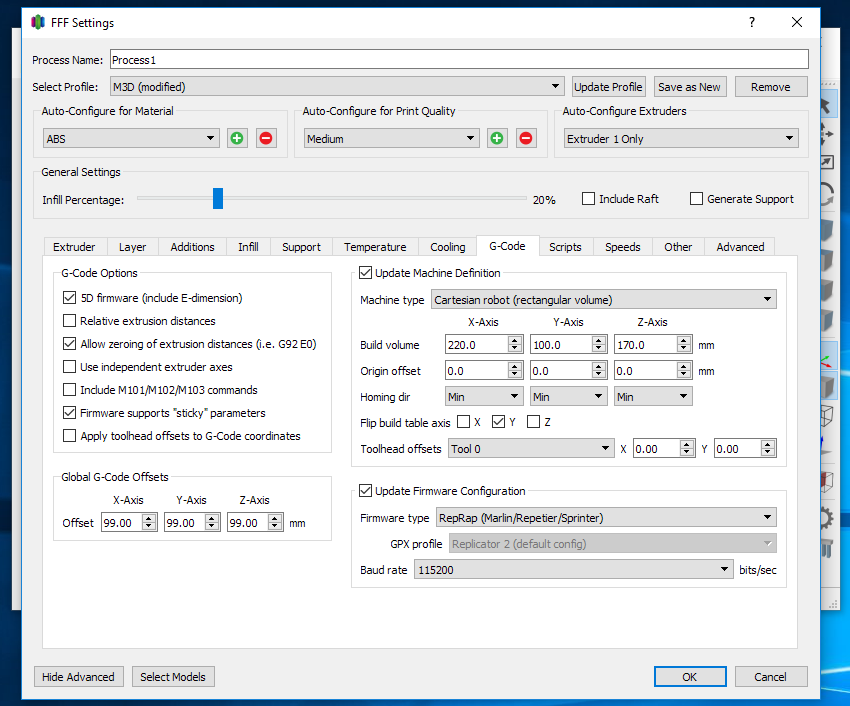Open the gear settings icon in background toolbar
This screenshot has width=850, height=706.
826,518
